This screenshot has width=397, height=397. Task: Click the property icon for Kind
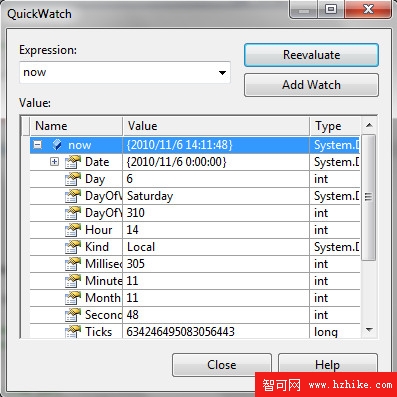click(x=73, y=247)
